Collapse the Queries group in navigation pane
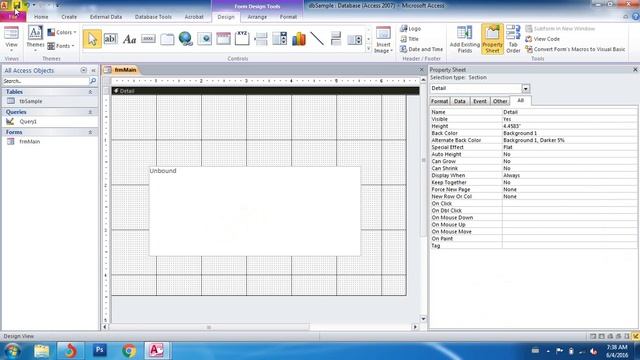 (90, 112)
